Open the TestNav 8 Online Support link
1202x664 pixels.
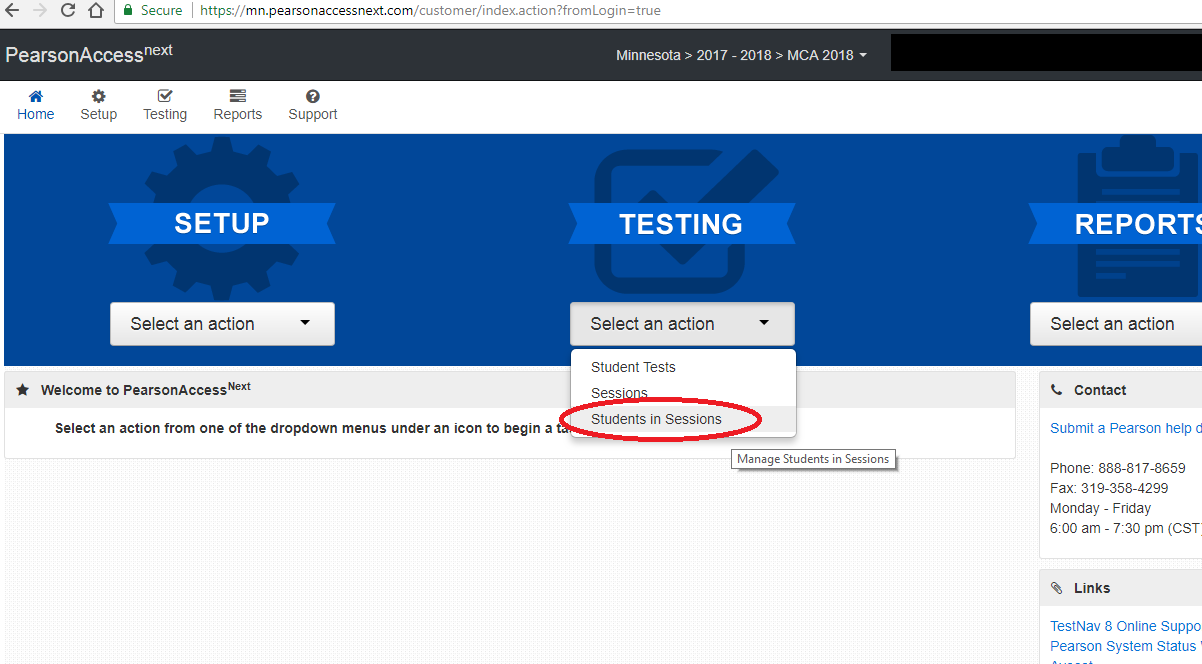coord(1126,626)
